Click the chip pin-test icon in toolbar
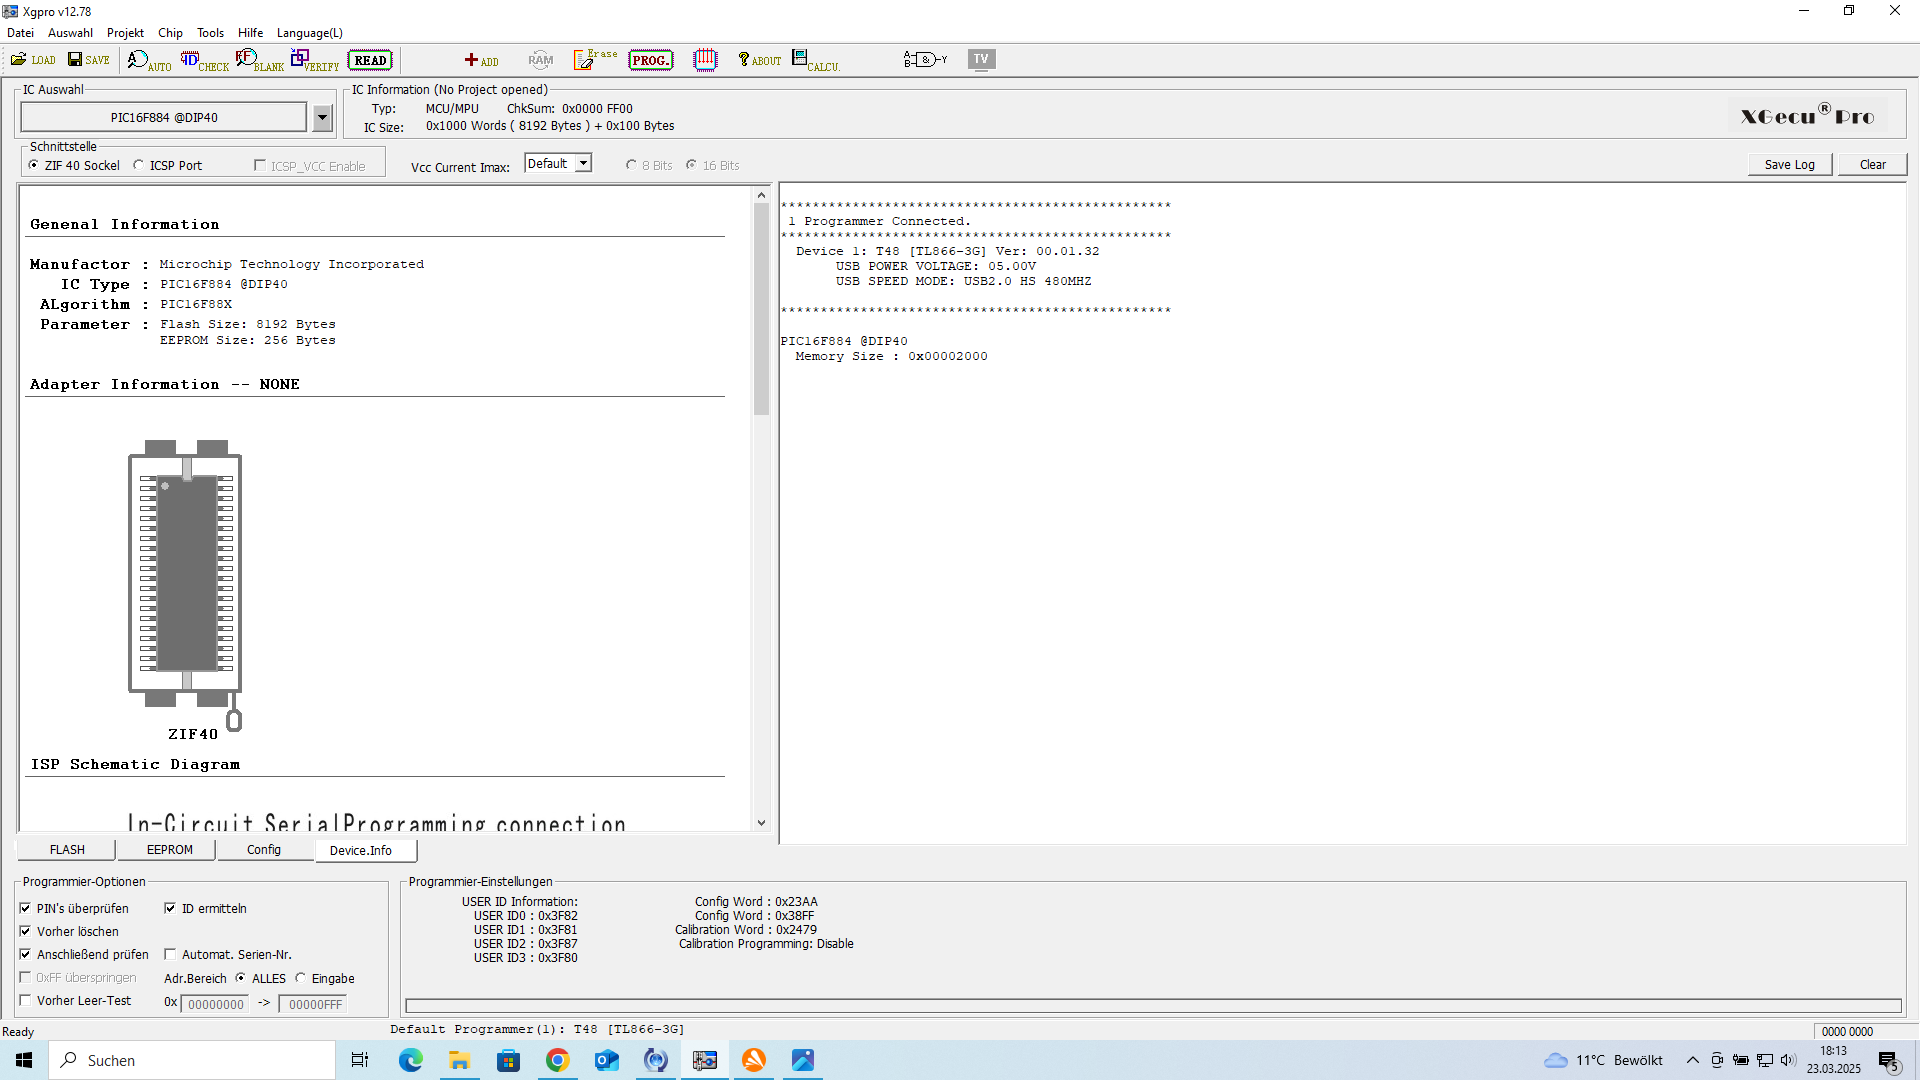Viewport: 1920px width, 1080px height. coord(705,60)
